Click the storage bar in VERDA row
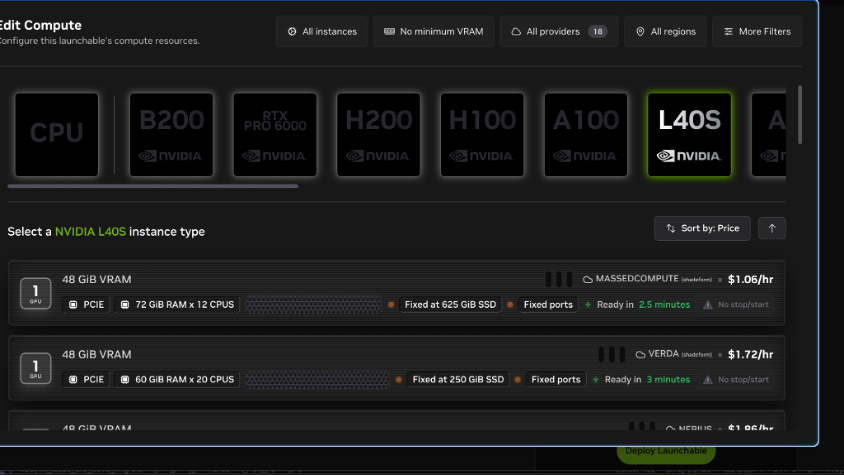 [x=317, y=379]
